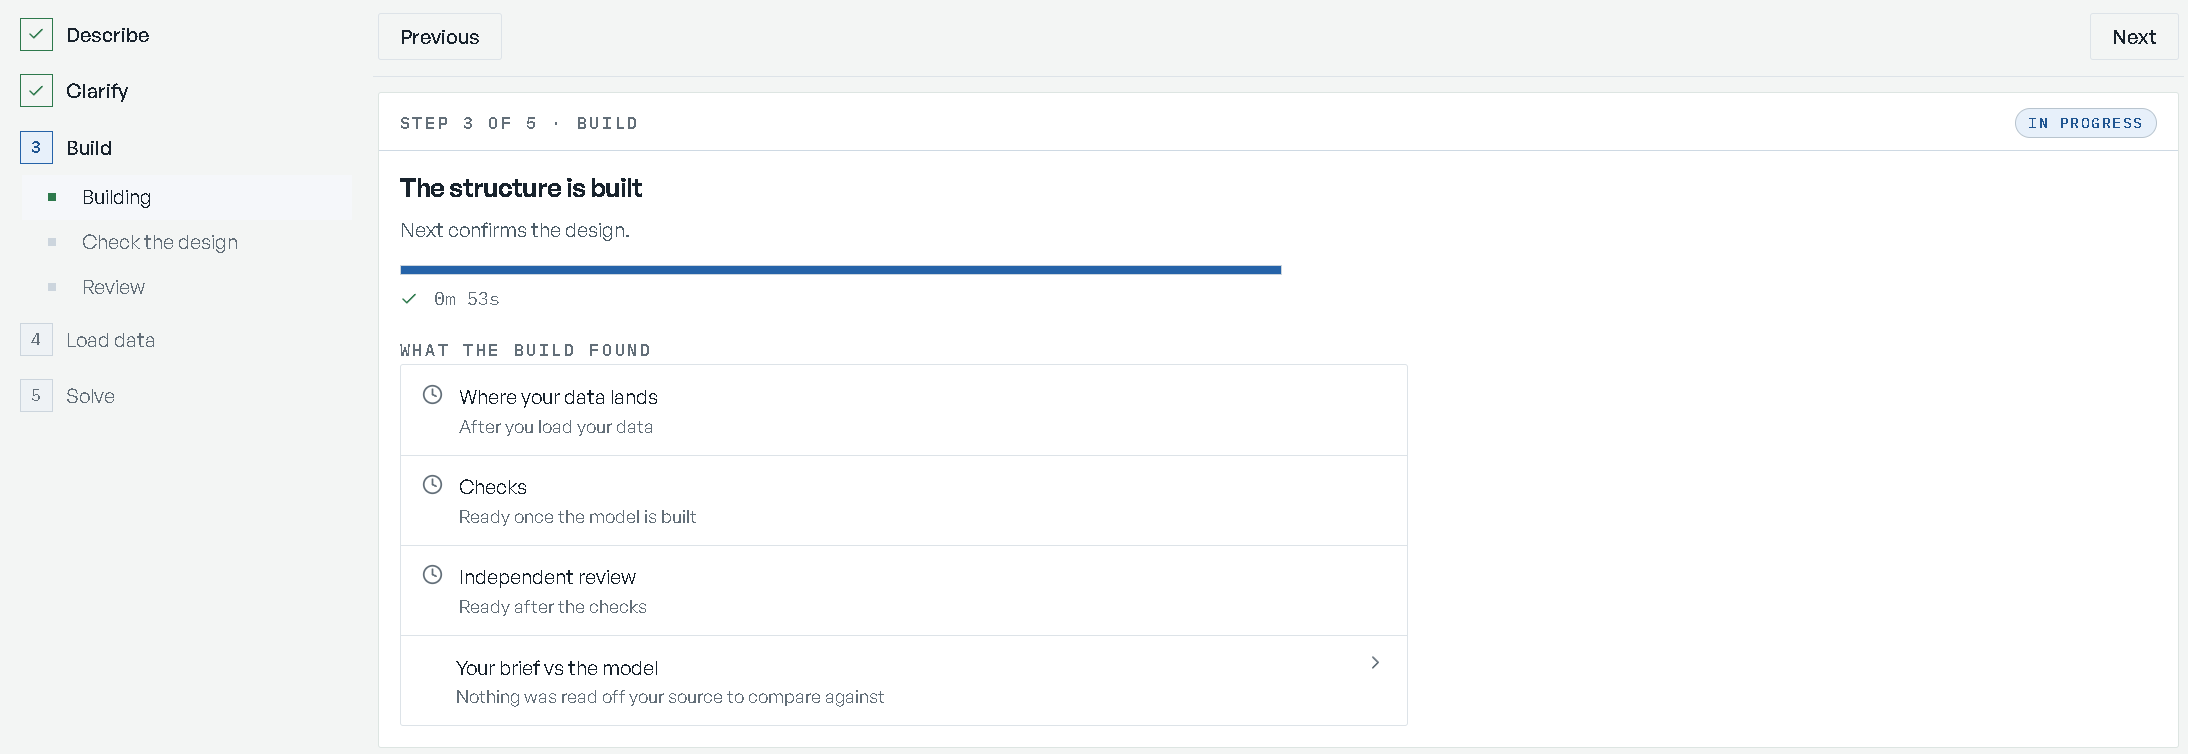The image size is (2188, 754).
Task: Click the step 3 number box for Build
Action: (36, 147)
